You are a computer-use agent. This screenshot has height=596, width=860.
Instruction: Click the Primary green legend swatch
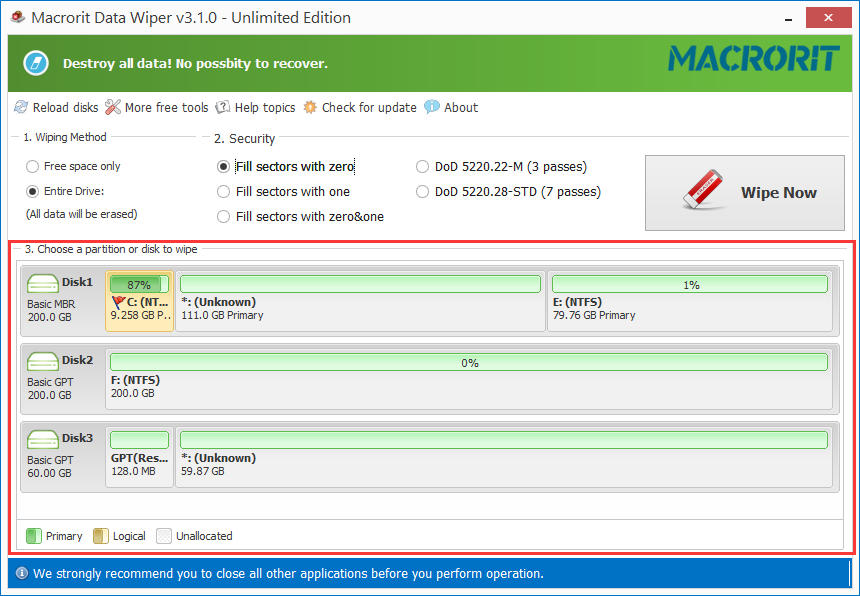click(x=34, y=536)
